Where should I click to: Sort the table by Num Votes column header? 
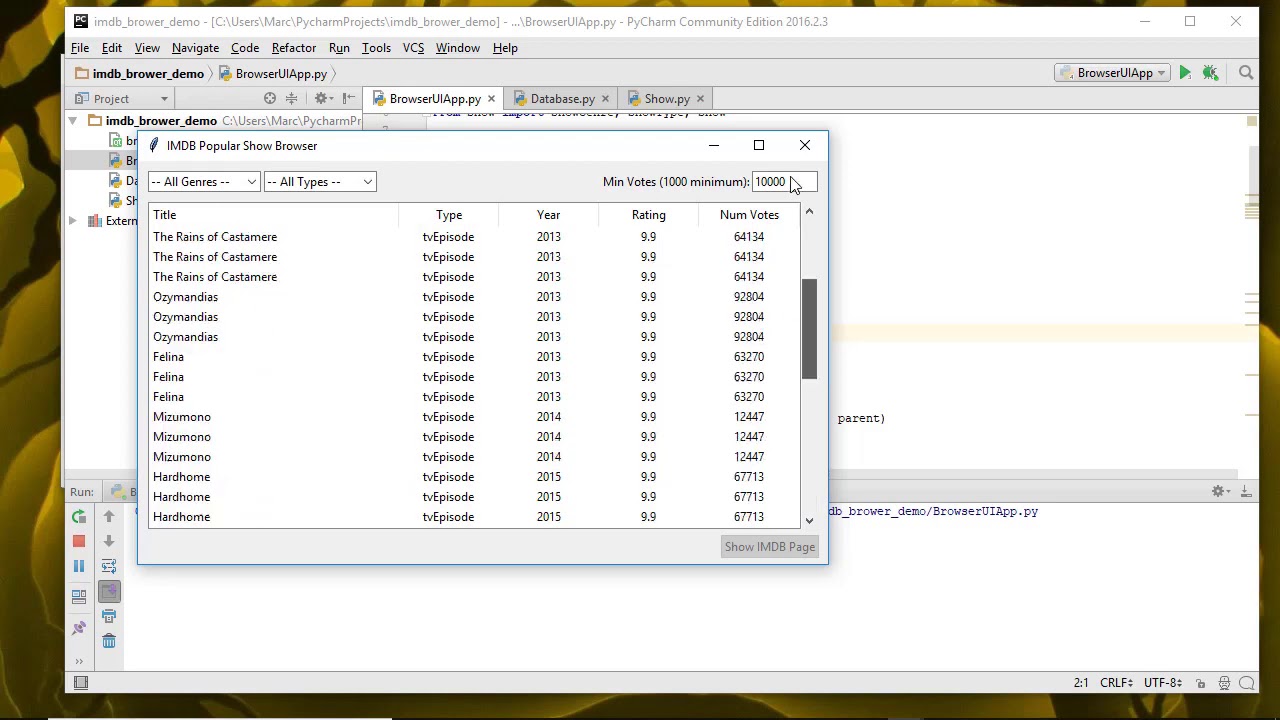tap(749, 215)
